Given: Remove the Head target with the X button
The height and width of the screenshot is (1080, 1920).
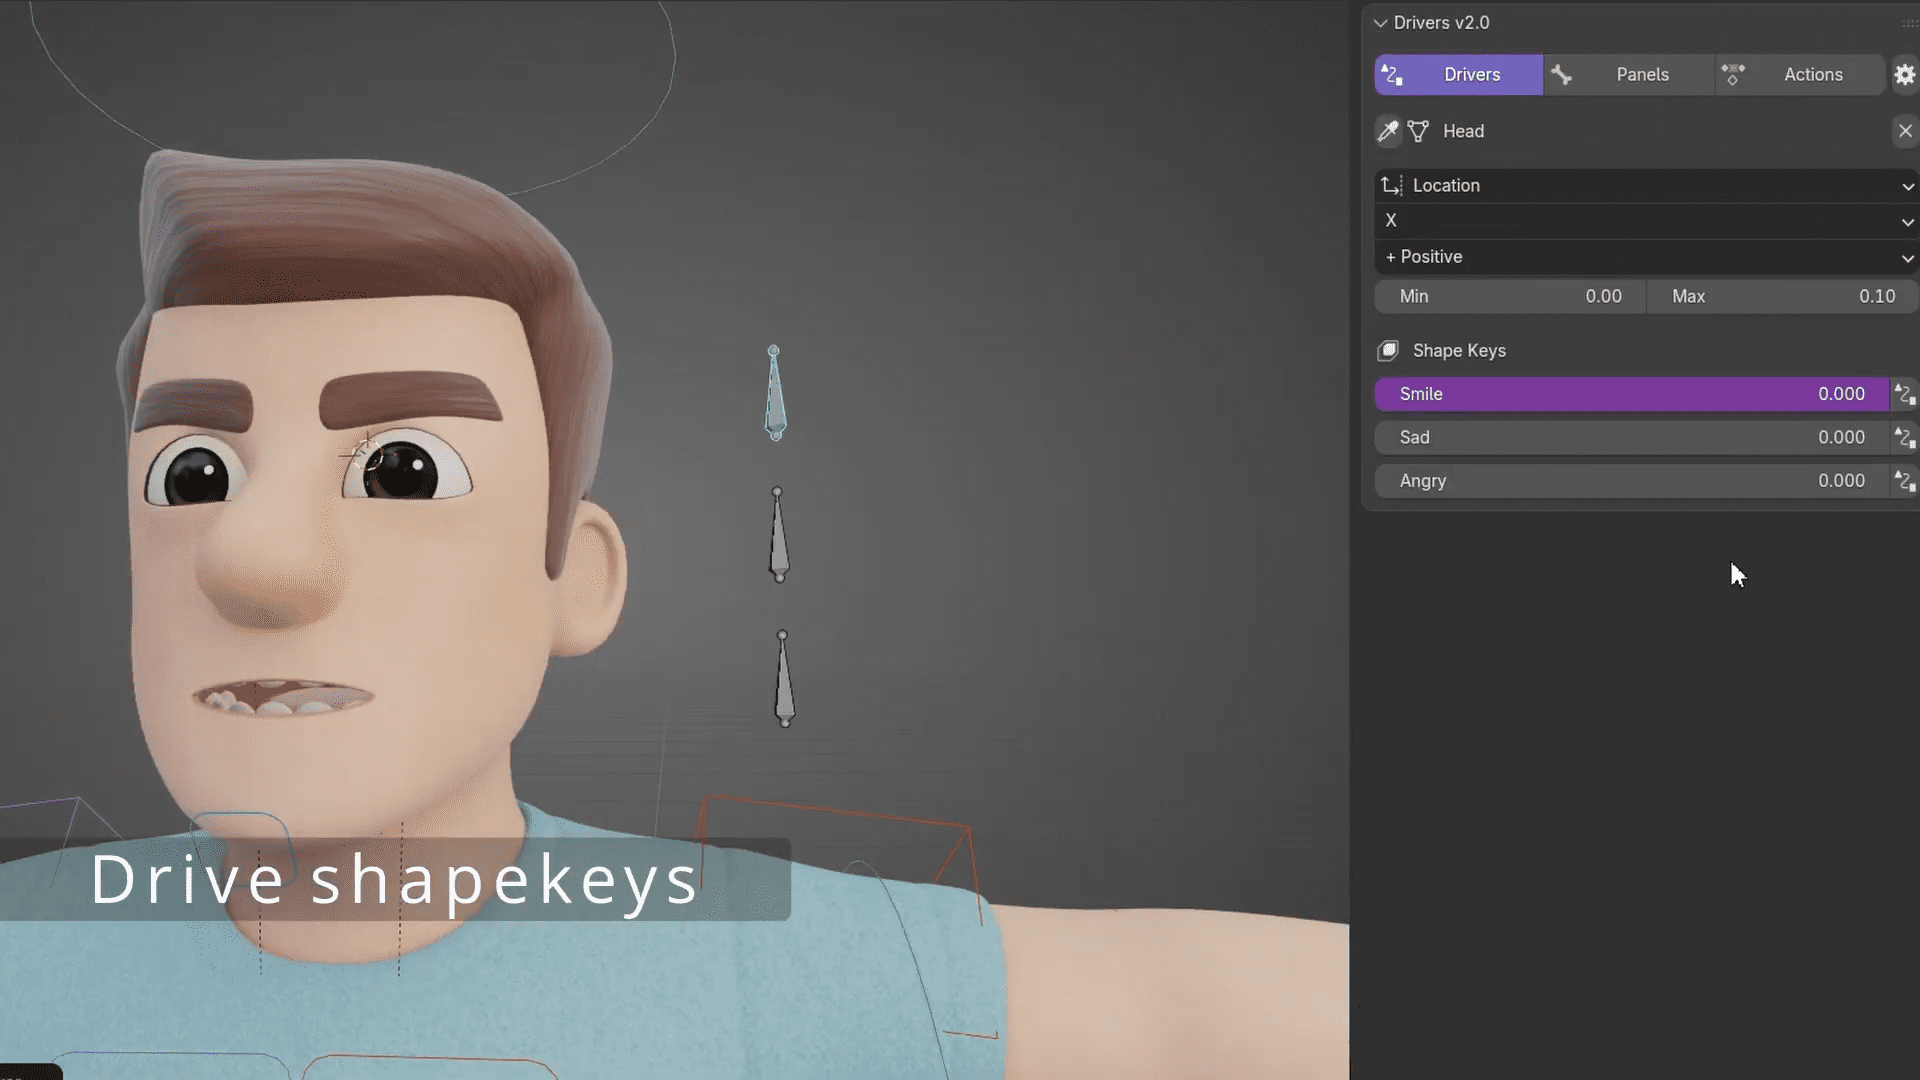Looking at the screenshot, I should click(1905, 131).
